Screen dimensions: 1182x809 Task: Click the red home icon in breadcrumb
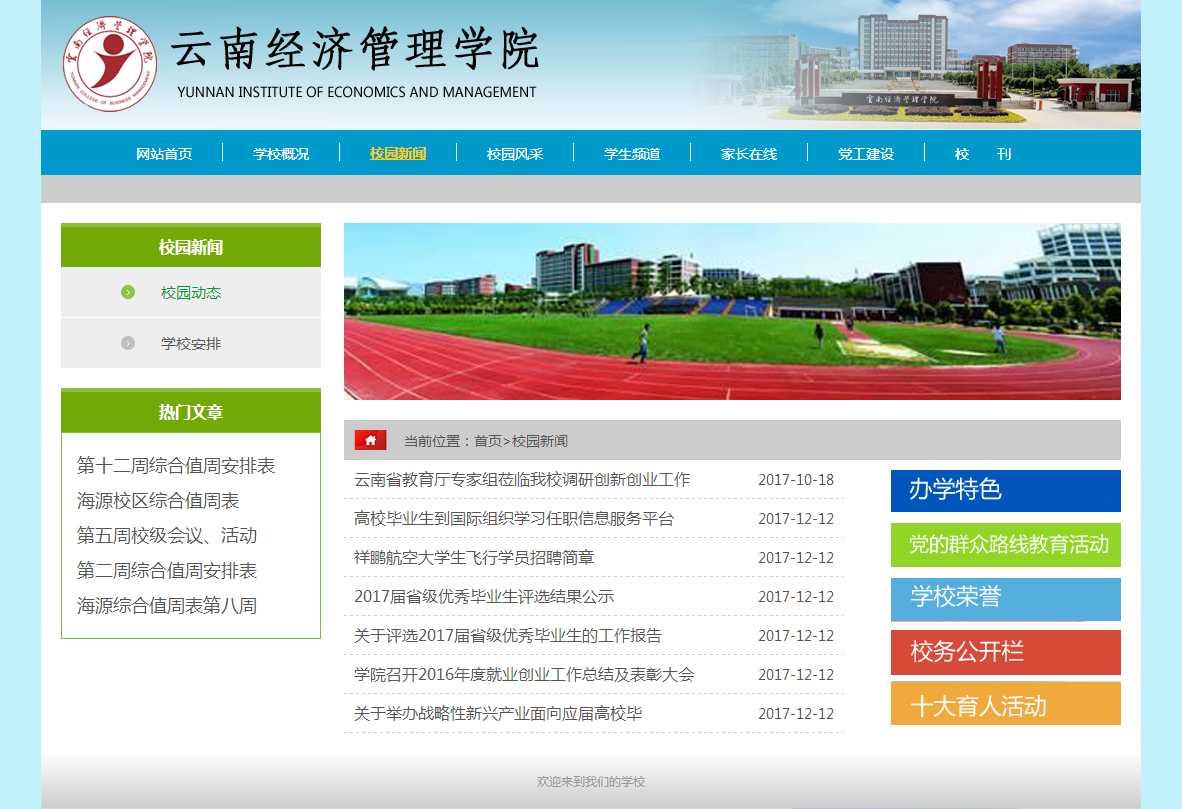370,440
